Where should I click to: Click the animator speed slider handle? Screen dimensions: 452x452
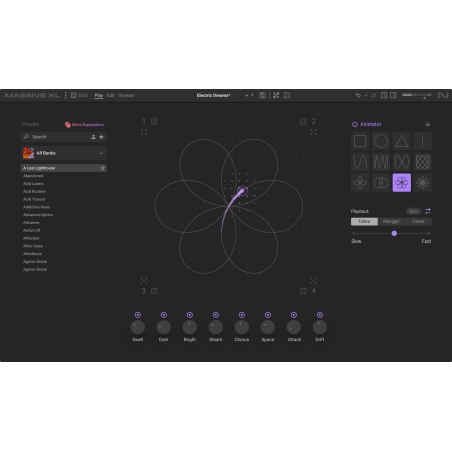pyautogui.click(x=394, y=233)
